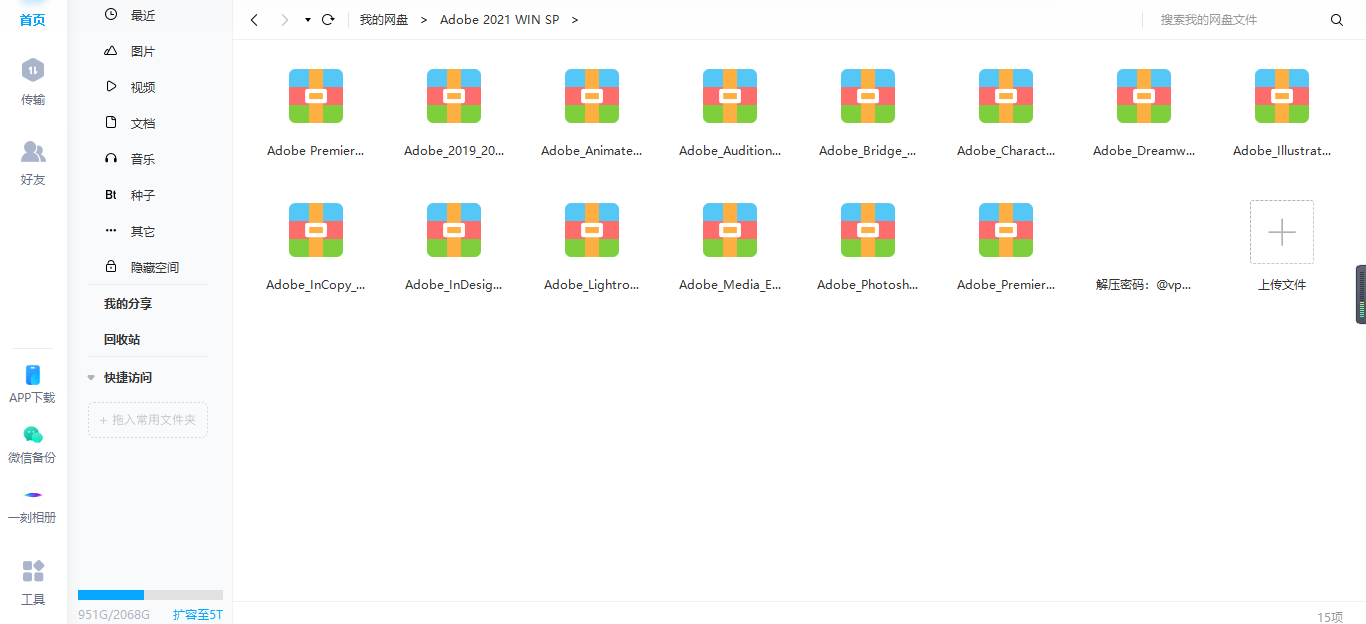1366x624 pixels.
Task: Click the search magnifier icon
Action: tap(1337, 20)
